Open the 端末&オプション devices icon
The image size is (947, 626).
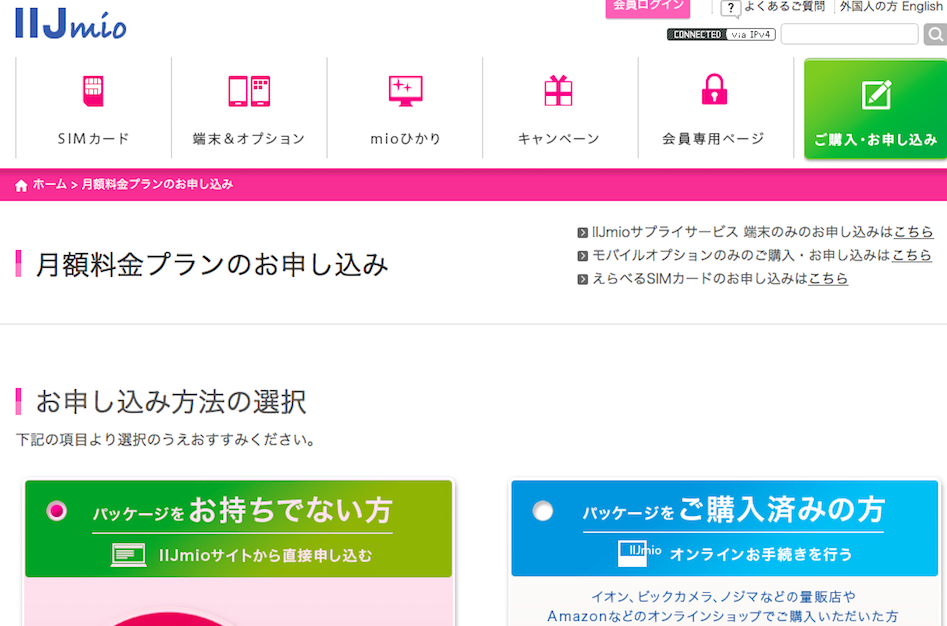(x=249, y=91)
